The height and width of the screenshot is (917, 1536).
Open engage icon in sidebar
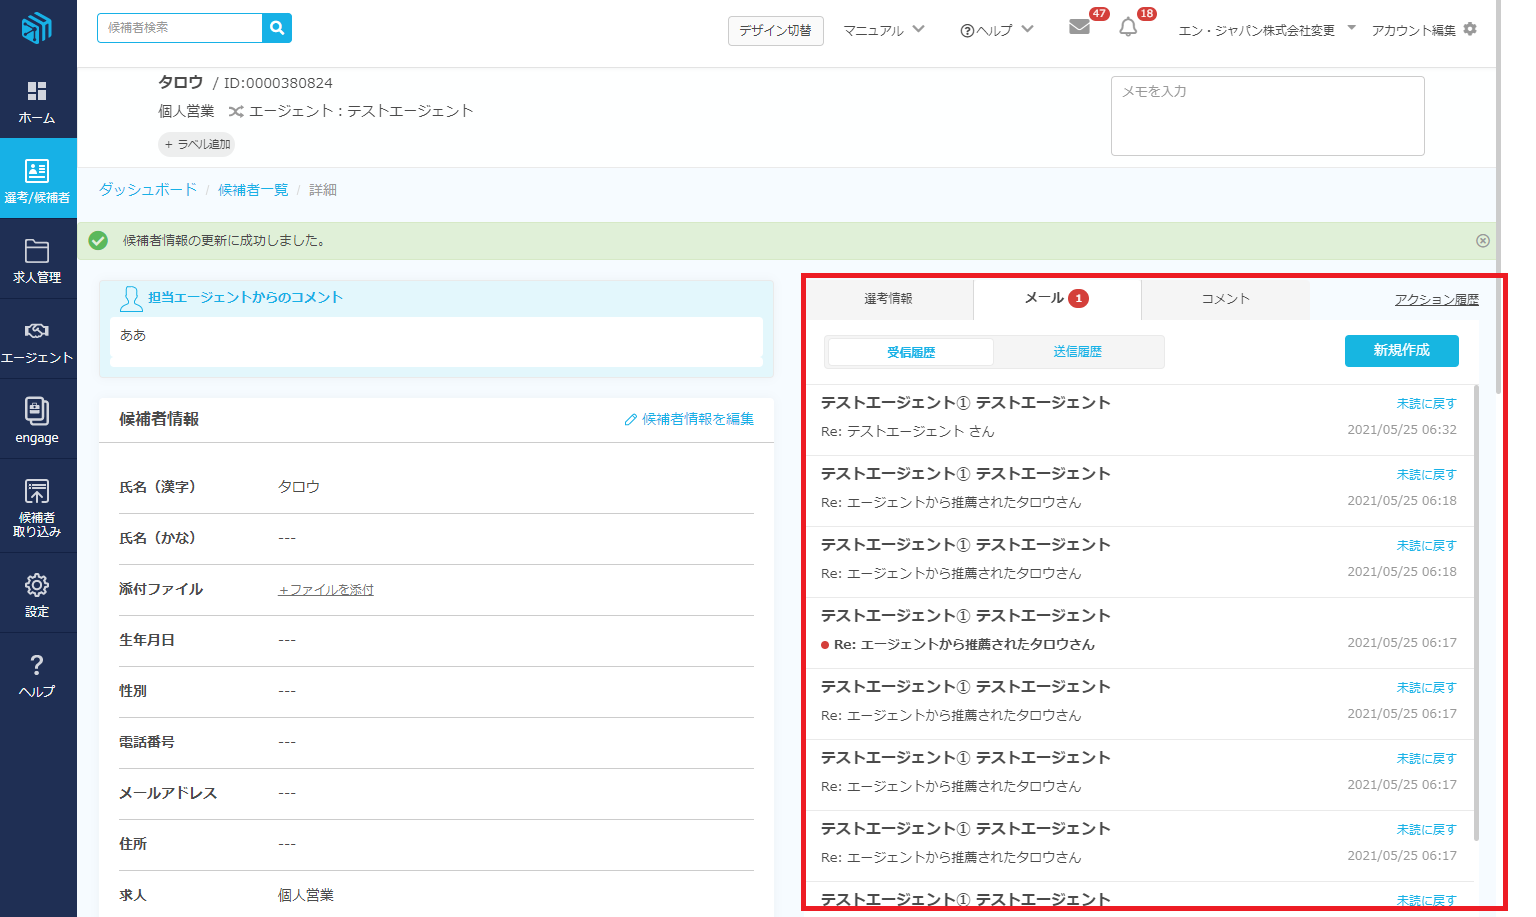(37, 420)
